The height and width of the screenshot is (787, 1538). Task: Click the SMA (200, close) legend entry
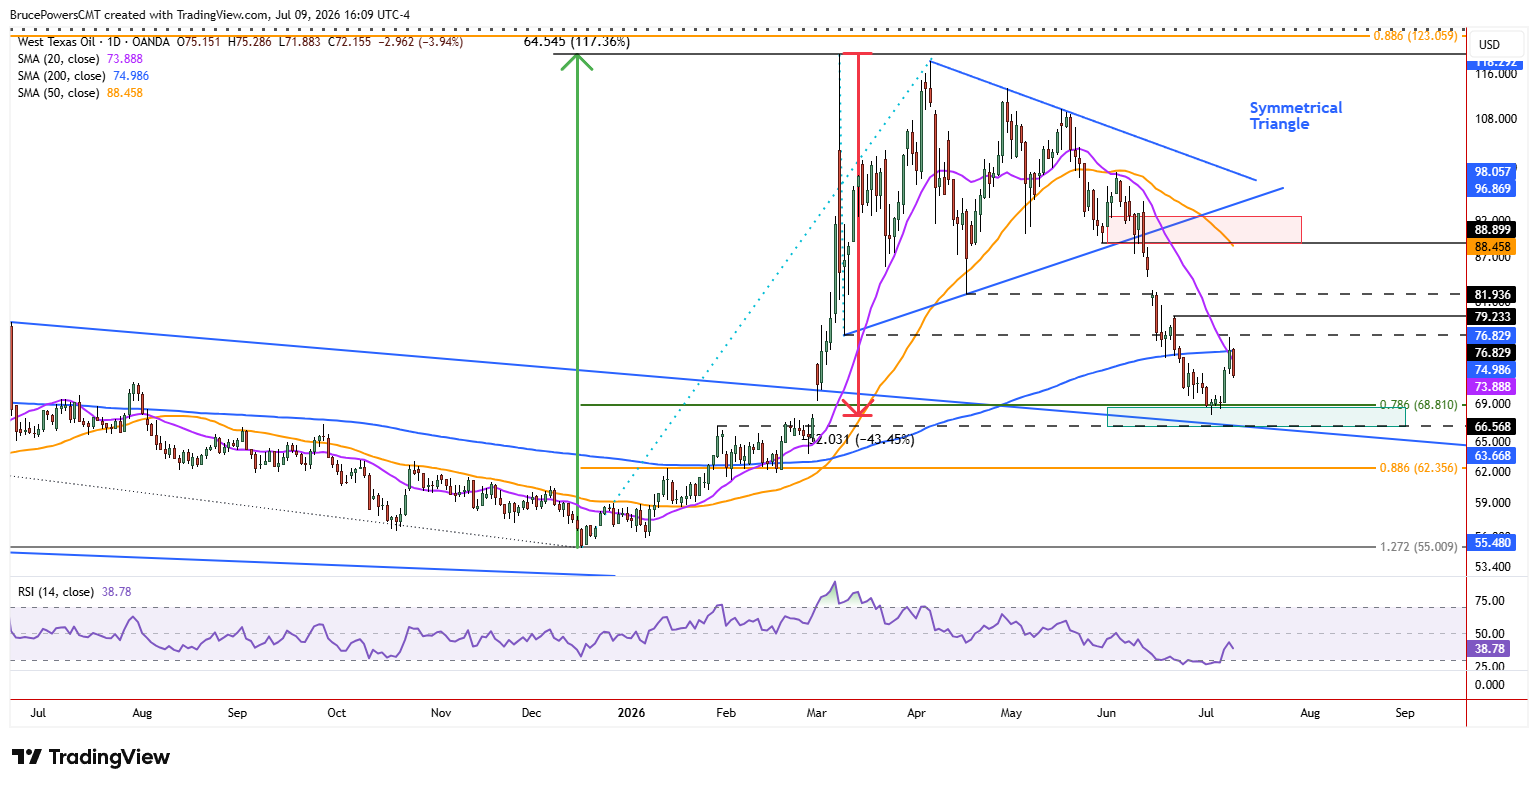pos(84,76)
